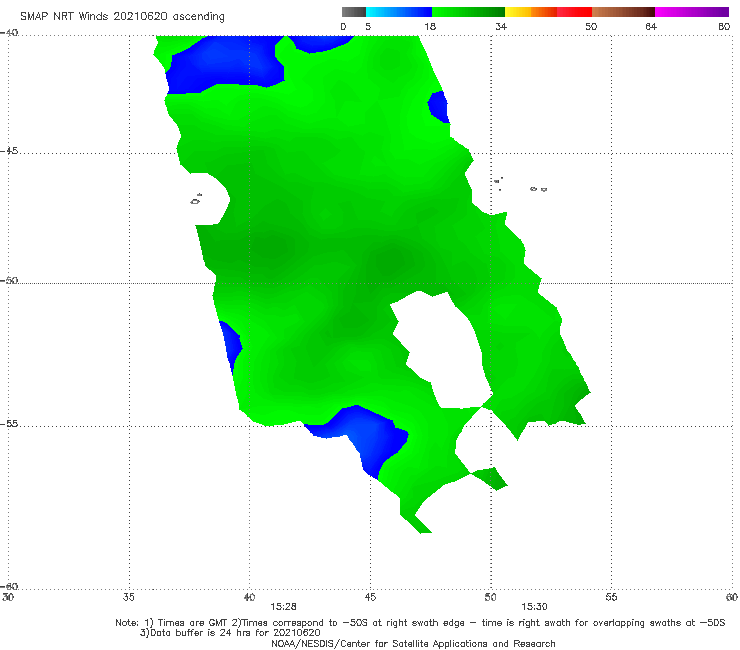
Task: Click the swath time label '15:30'
Action: 534,607
